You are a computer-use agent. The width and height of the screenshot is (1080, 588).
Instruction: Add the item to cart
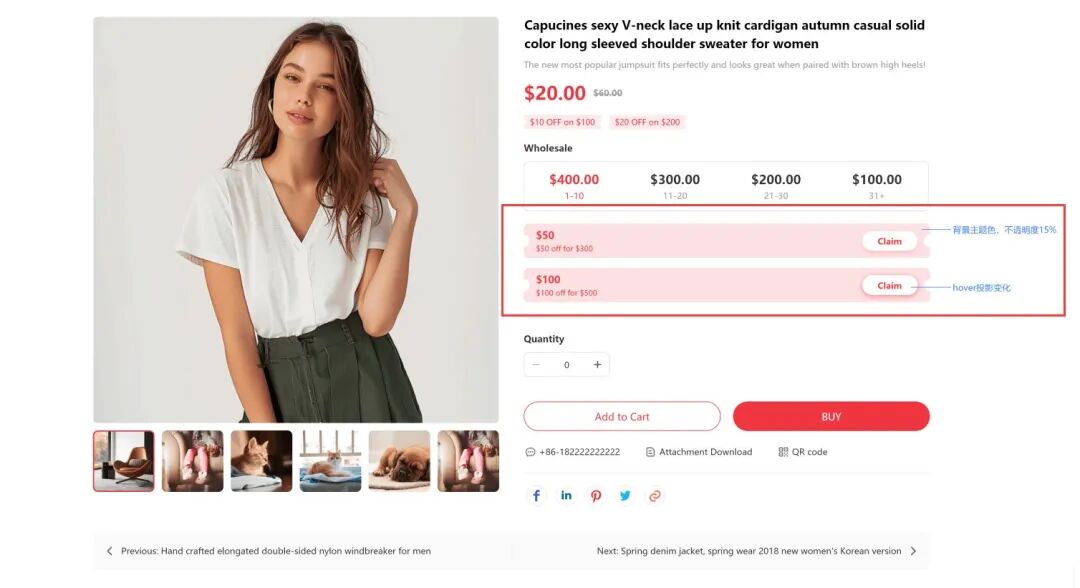coord(622,417)
